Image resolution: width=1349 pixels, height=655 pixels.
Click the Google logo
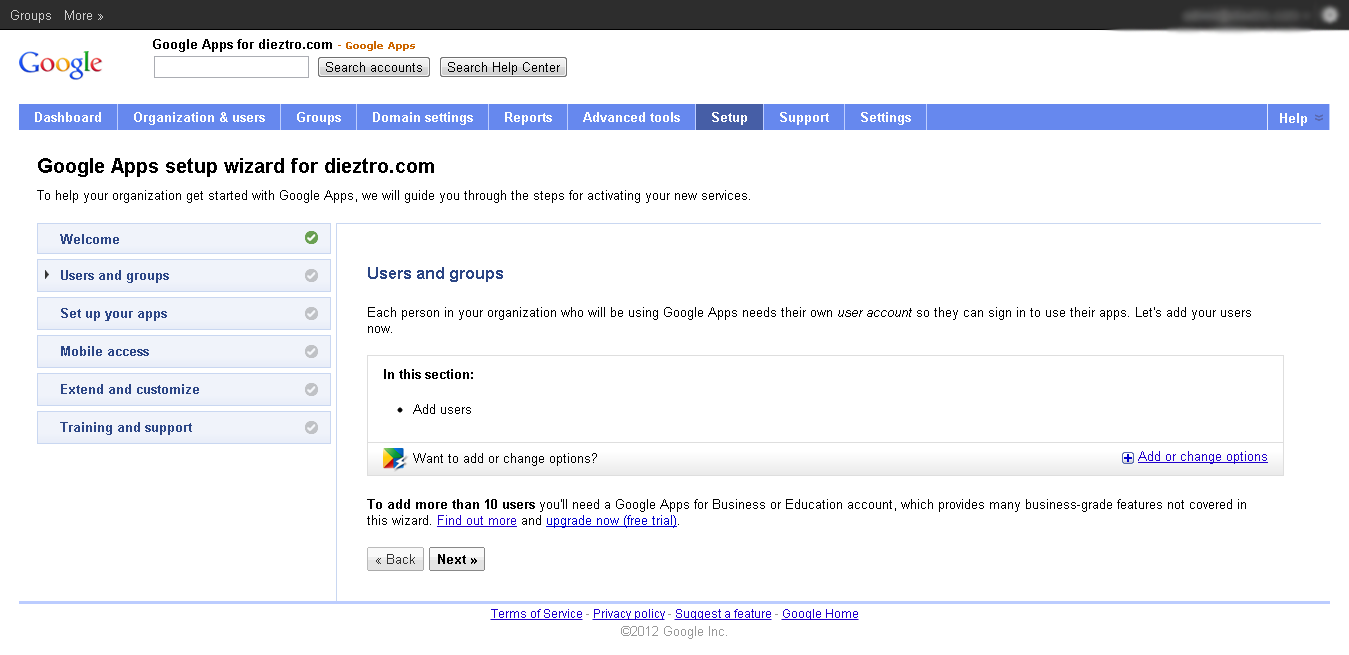point(60,64)
